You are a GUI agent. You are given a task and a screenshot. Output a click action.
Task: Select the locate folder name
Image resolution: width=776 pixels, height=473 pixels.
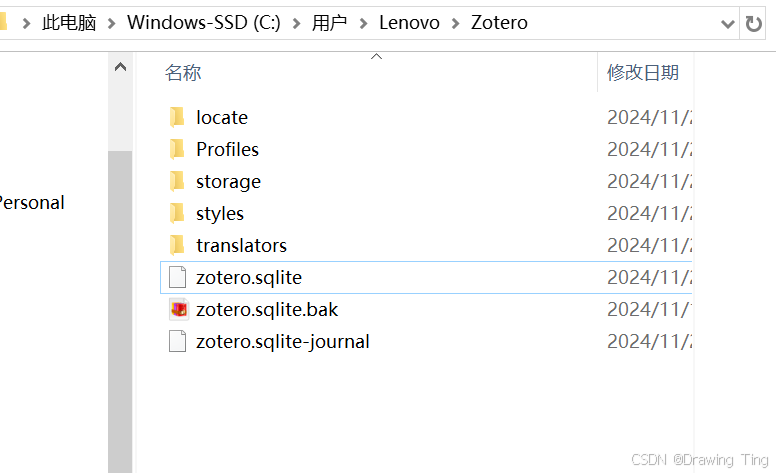222,118
